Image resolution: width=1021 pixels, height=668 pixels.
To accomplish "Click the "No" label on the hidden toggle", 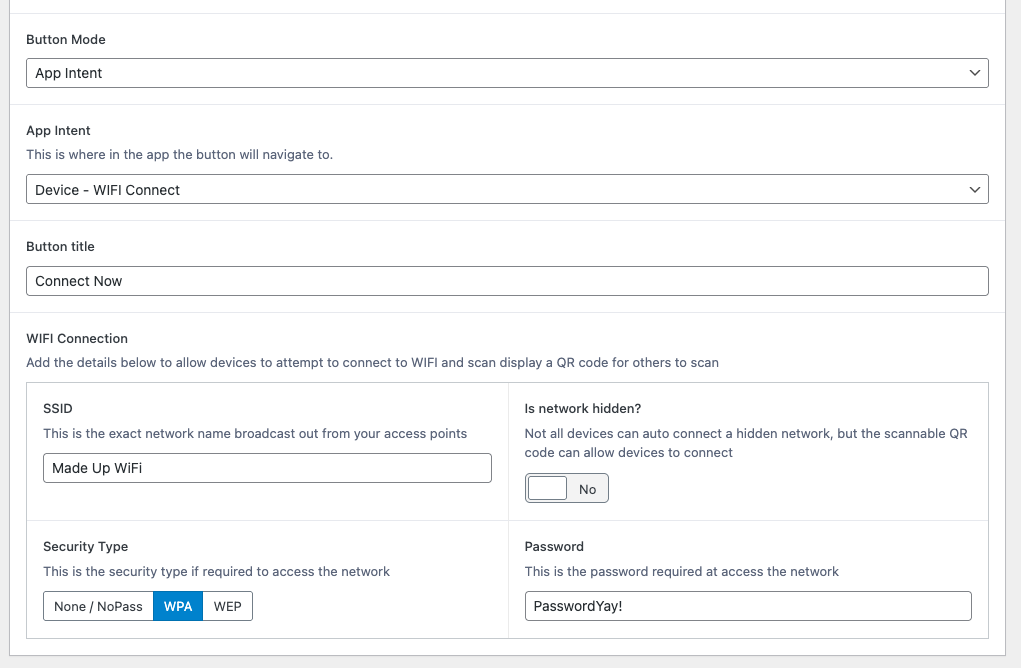I will click(587, 488).
